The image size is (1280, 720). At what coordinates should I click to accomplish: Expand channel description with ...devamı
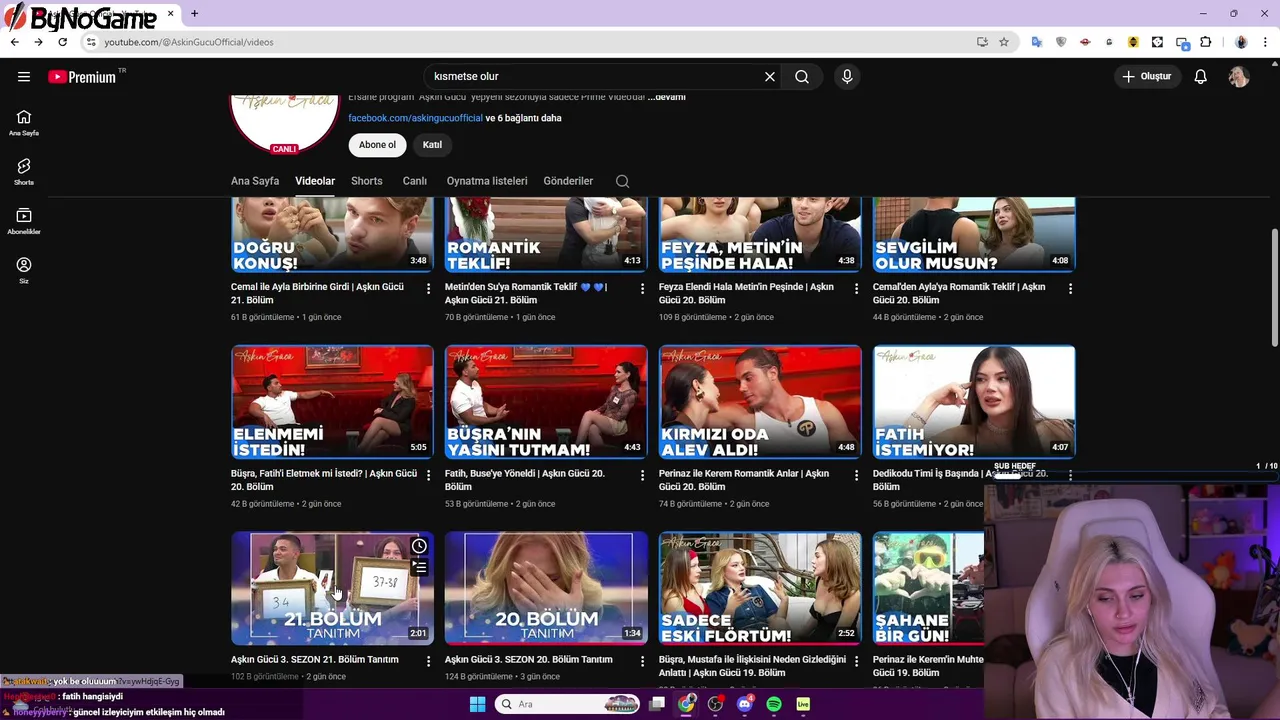(666, 97)
